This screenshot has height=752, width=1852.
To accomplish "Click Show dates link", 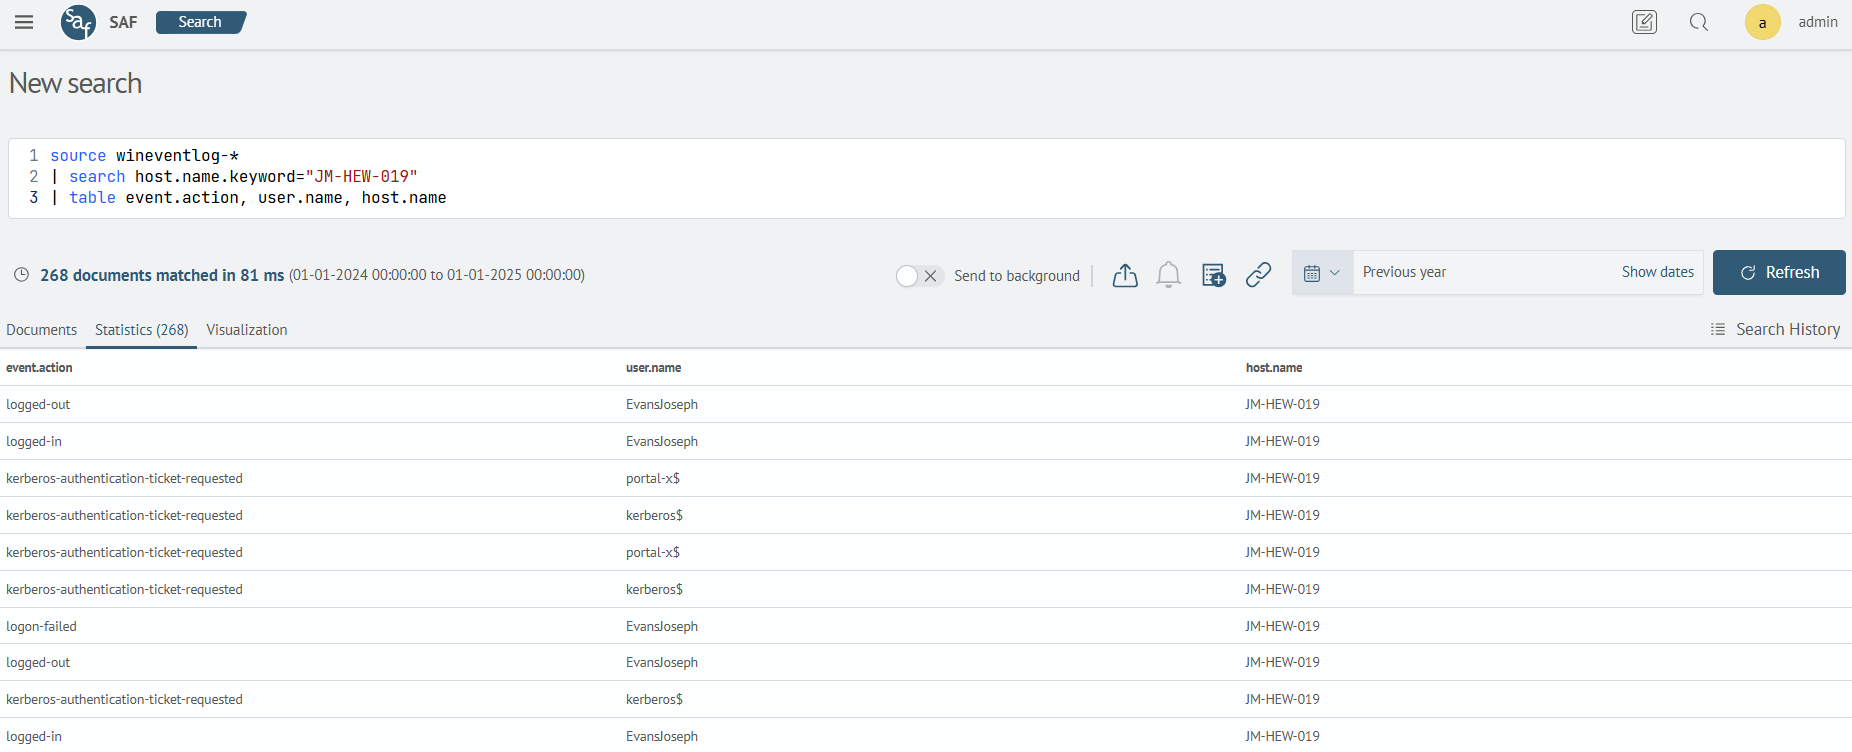I will click(x=1657, y=272).
